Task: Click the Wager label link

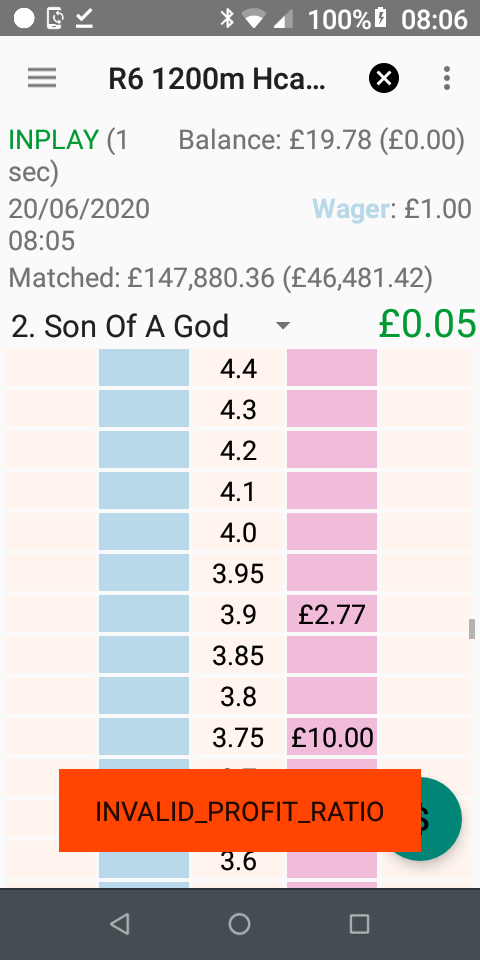Action: [x=351, y=210]
